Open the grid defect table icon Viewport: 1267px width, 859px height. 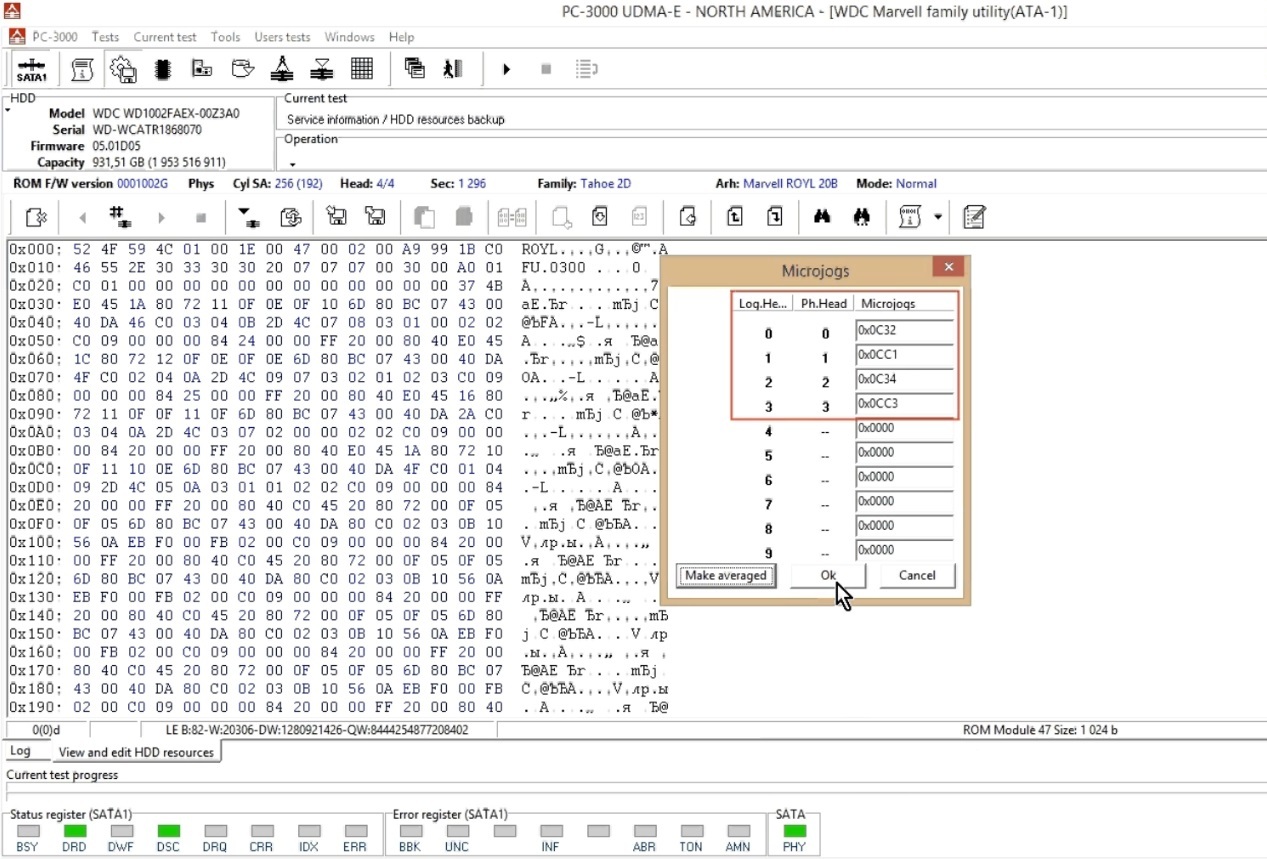coord(362,69)
